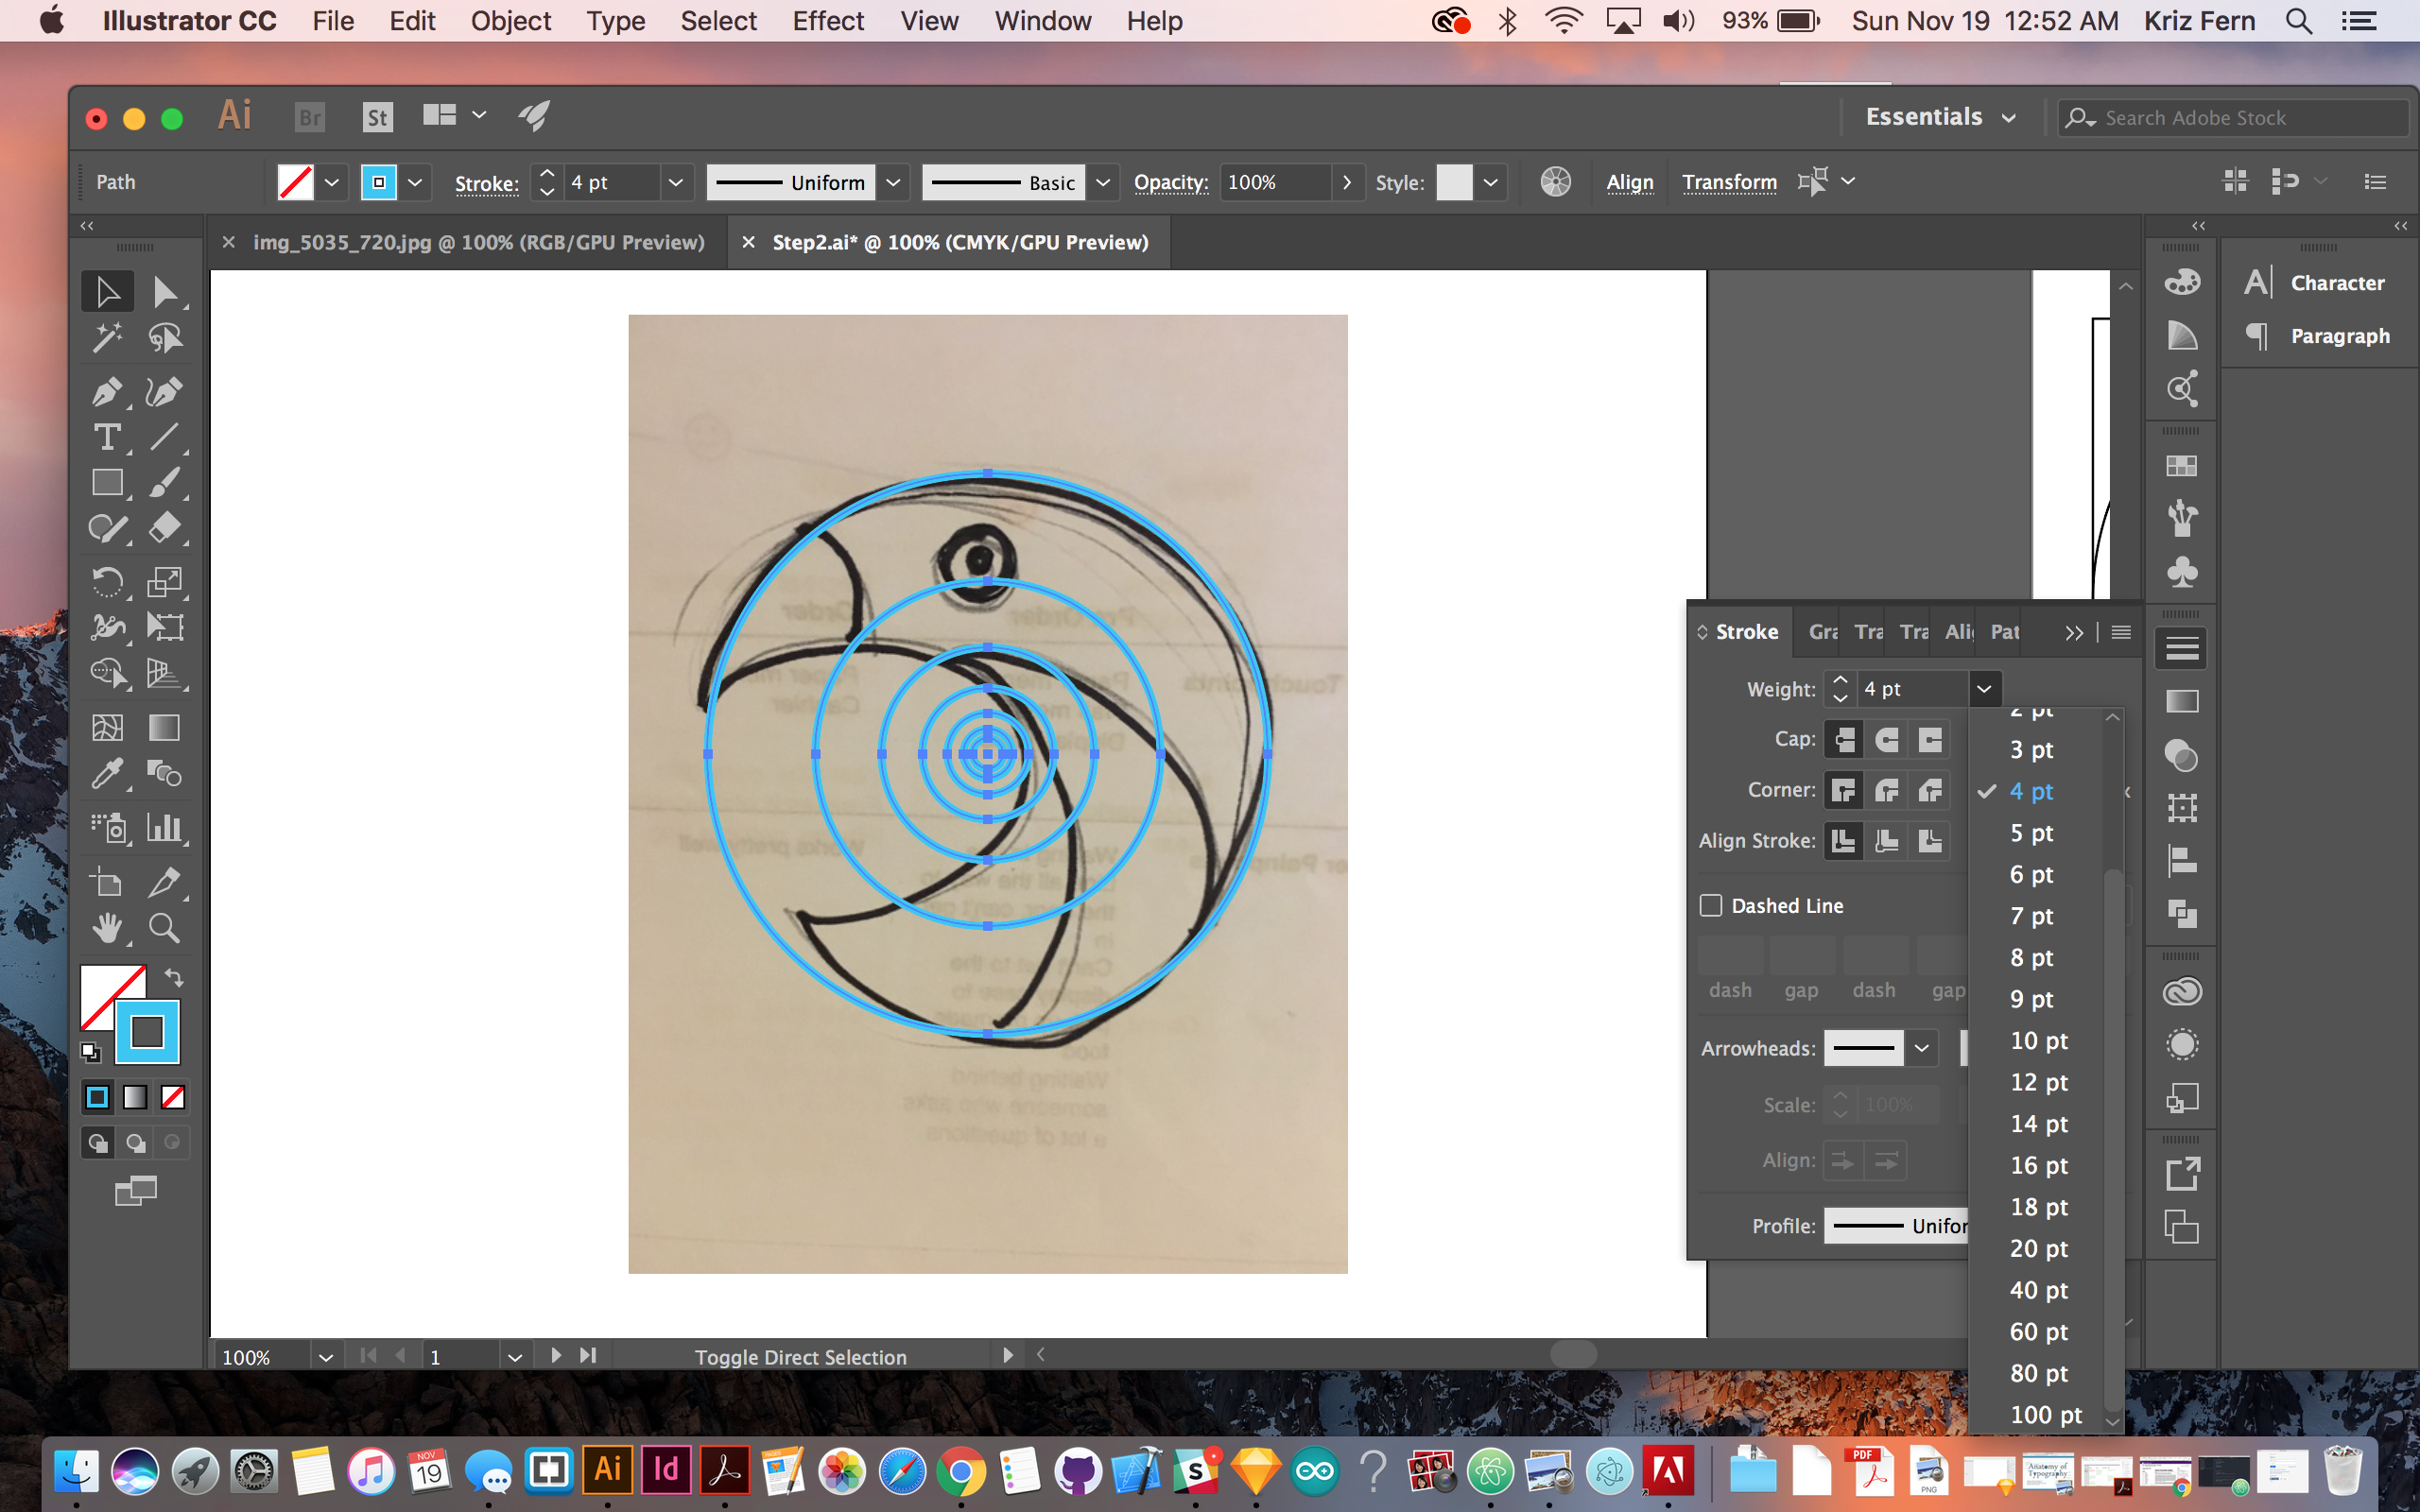
Task: Select the Hand tool
Action: (106, 928)
